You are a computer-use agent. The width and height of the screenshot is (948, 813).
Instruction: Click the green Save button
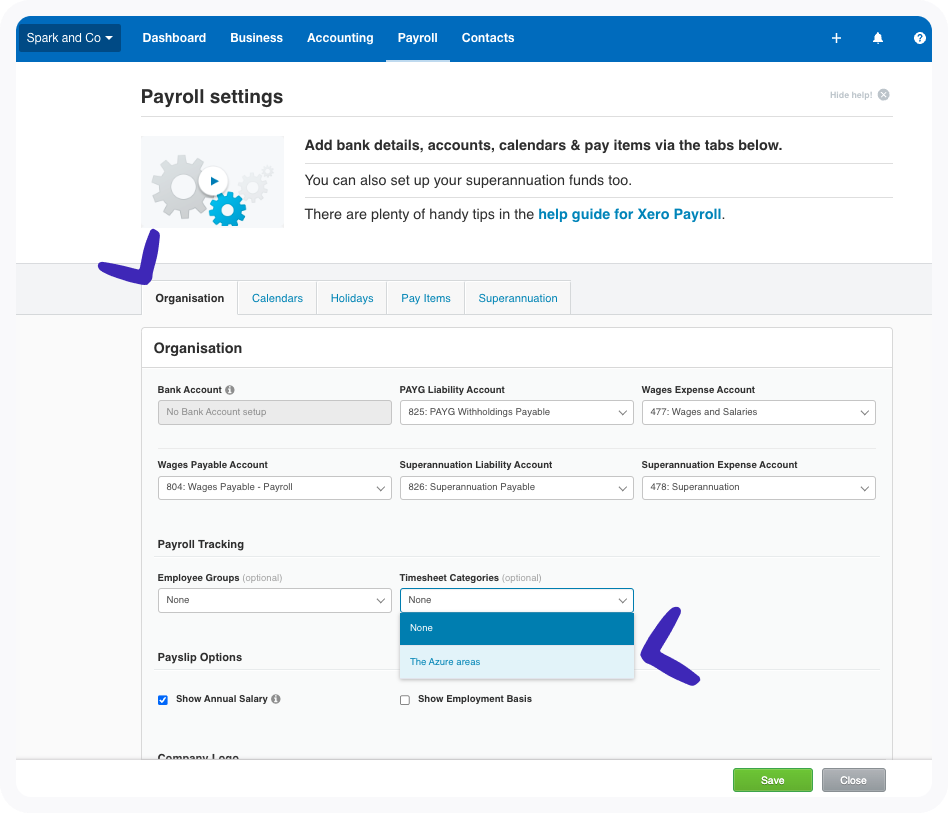point(772,780)
